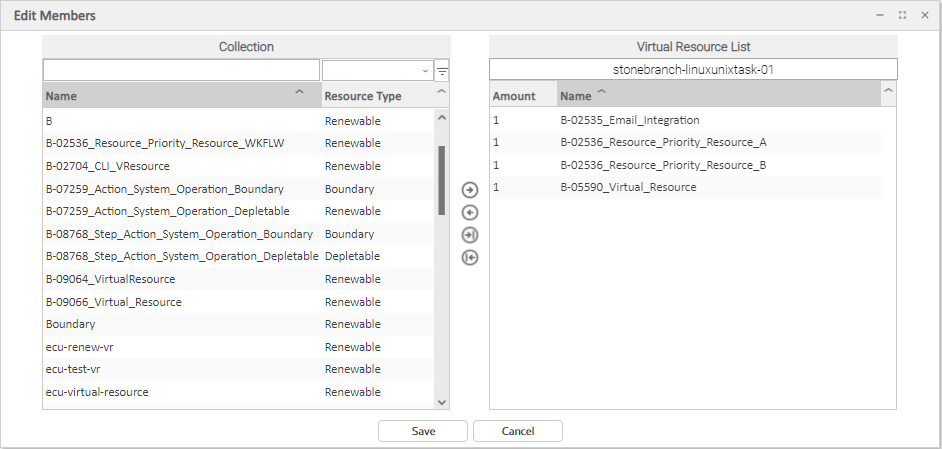Click the Amount column header
The width and height of the screenshot is (942, 449).
click(514, 96)
